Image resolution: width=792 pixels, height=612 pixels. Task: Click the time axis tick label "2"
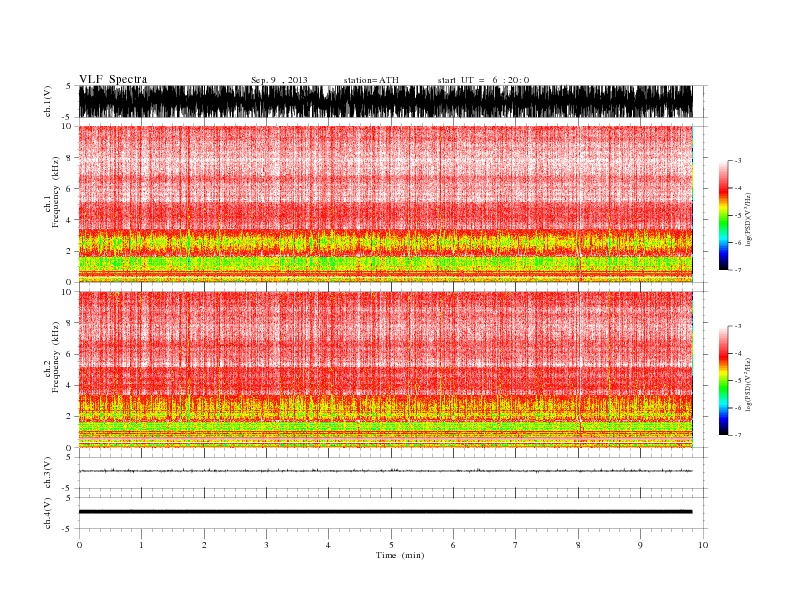pyautogui.click(x=204, y=545)
